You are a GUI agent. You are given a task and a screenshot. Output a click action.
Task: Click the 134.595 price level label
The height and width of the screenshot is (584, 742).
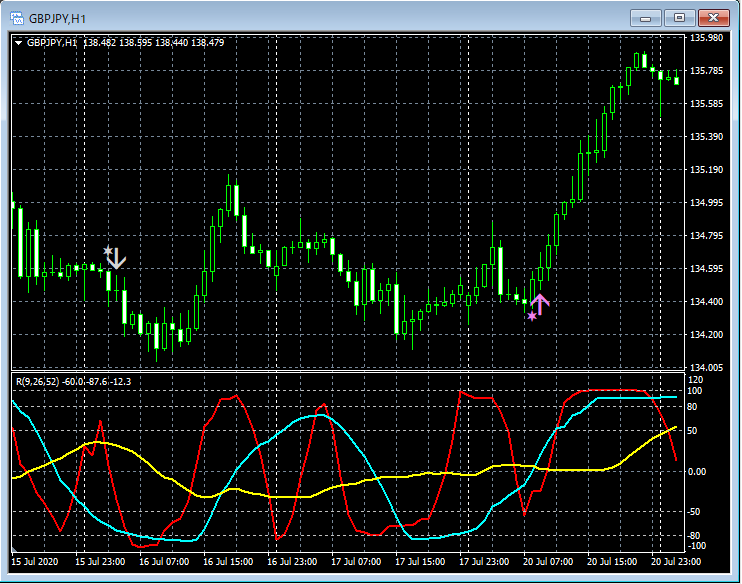707,268
